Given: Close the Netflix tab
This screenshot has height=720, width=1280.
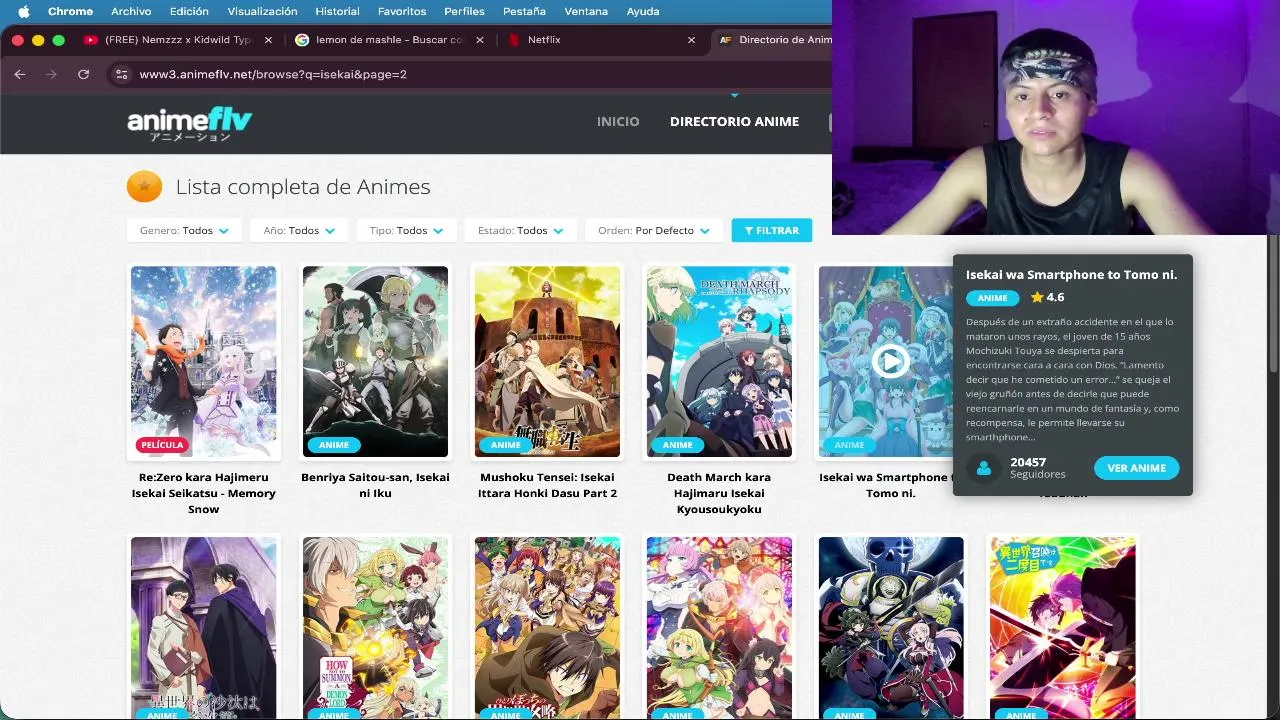Looking at the screenshot, I should click(691, 40).
